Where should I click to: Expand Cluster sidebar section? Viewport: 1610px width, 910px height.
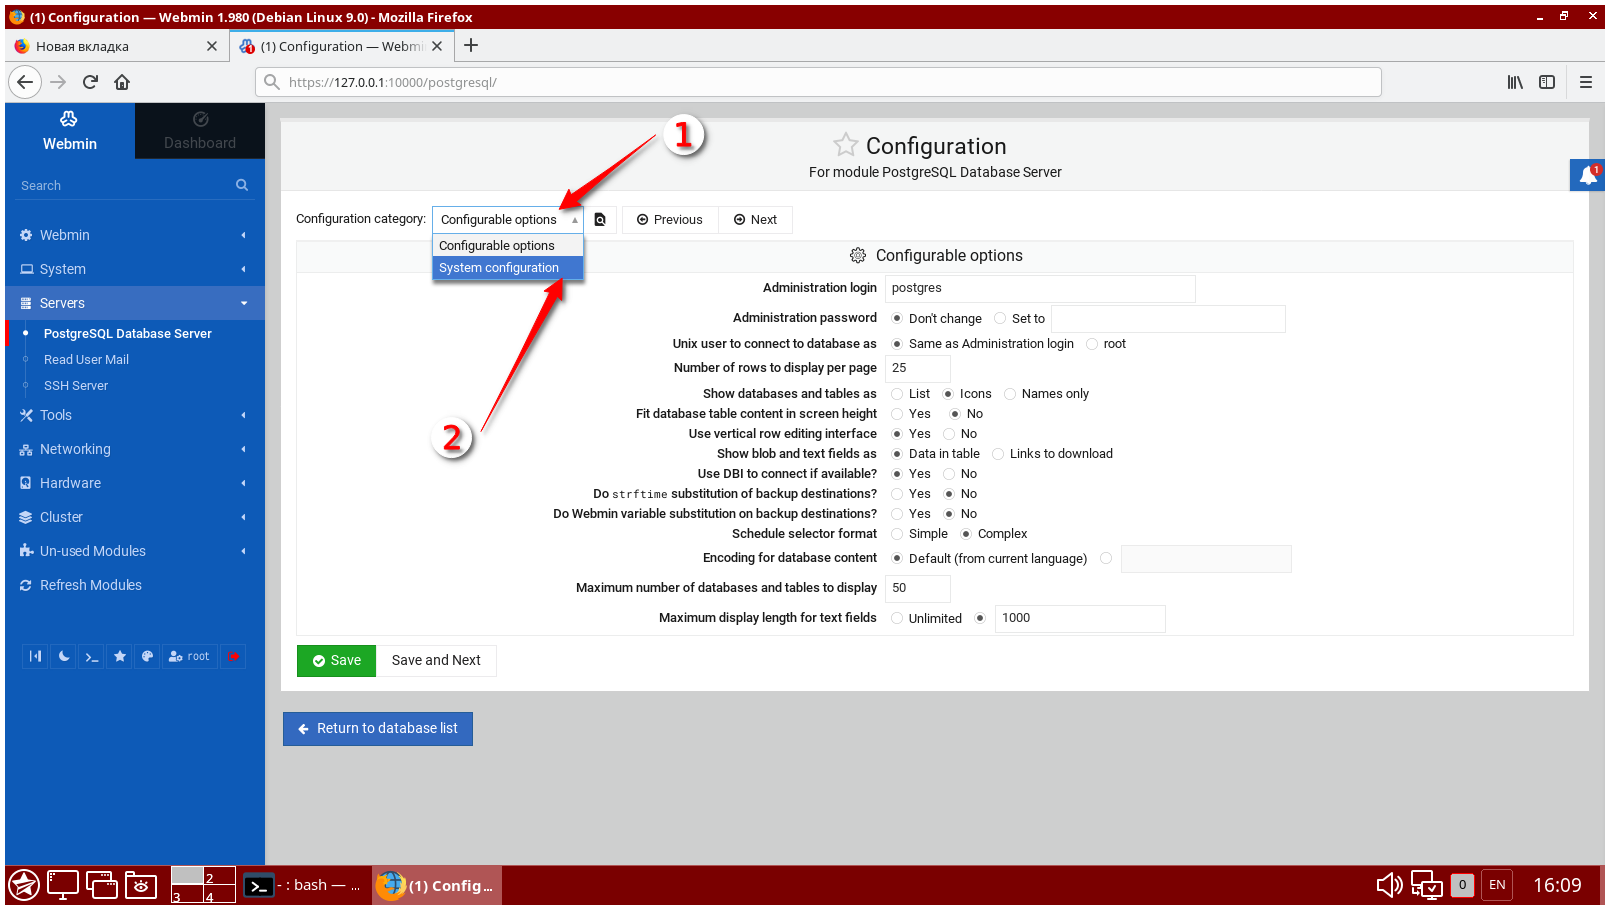coord(135,517)
